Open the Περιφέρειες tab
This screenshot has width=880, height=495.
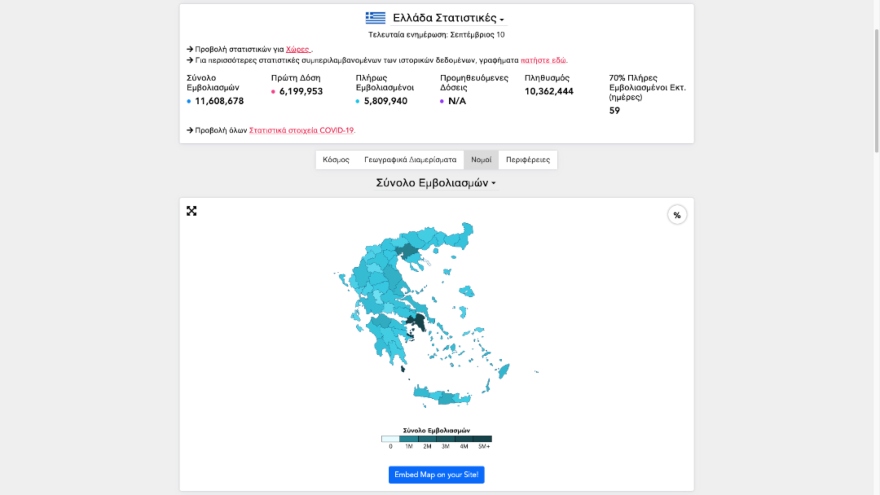coord(528,160)
